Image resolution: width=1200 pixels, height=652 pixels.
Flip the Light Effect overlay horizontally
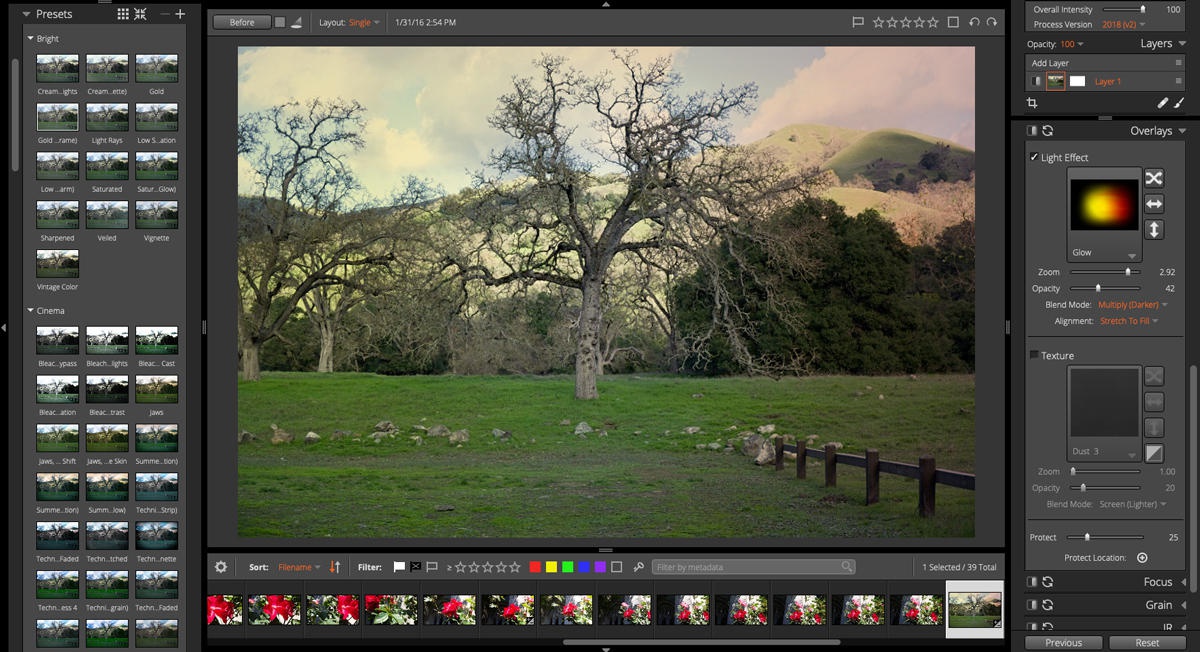(1154, 204)
